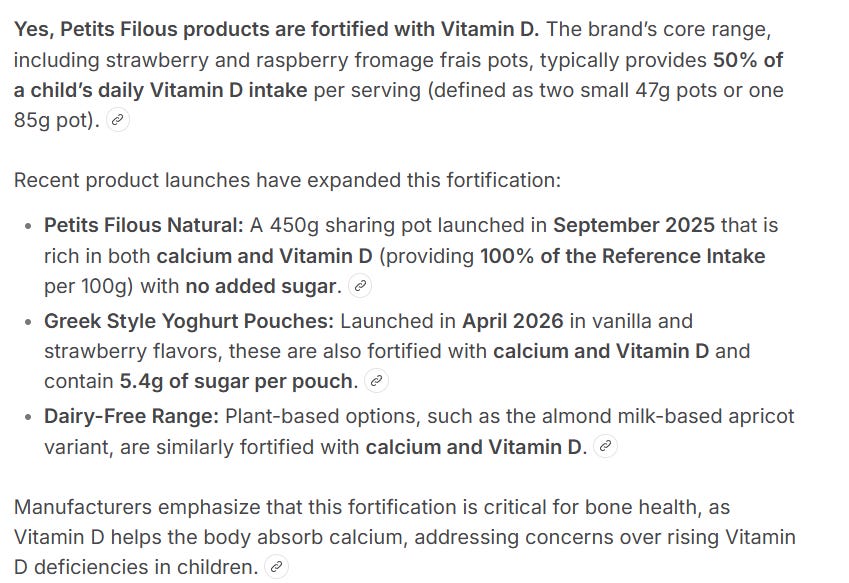This screenshot has width=849, height=583.
Task: Click the sentence starting "Manufacturers emphasize that this fortification"
Action: coord(404,537)
